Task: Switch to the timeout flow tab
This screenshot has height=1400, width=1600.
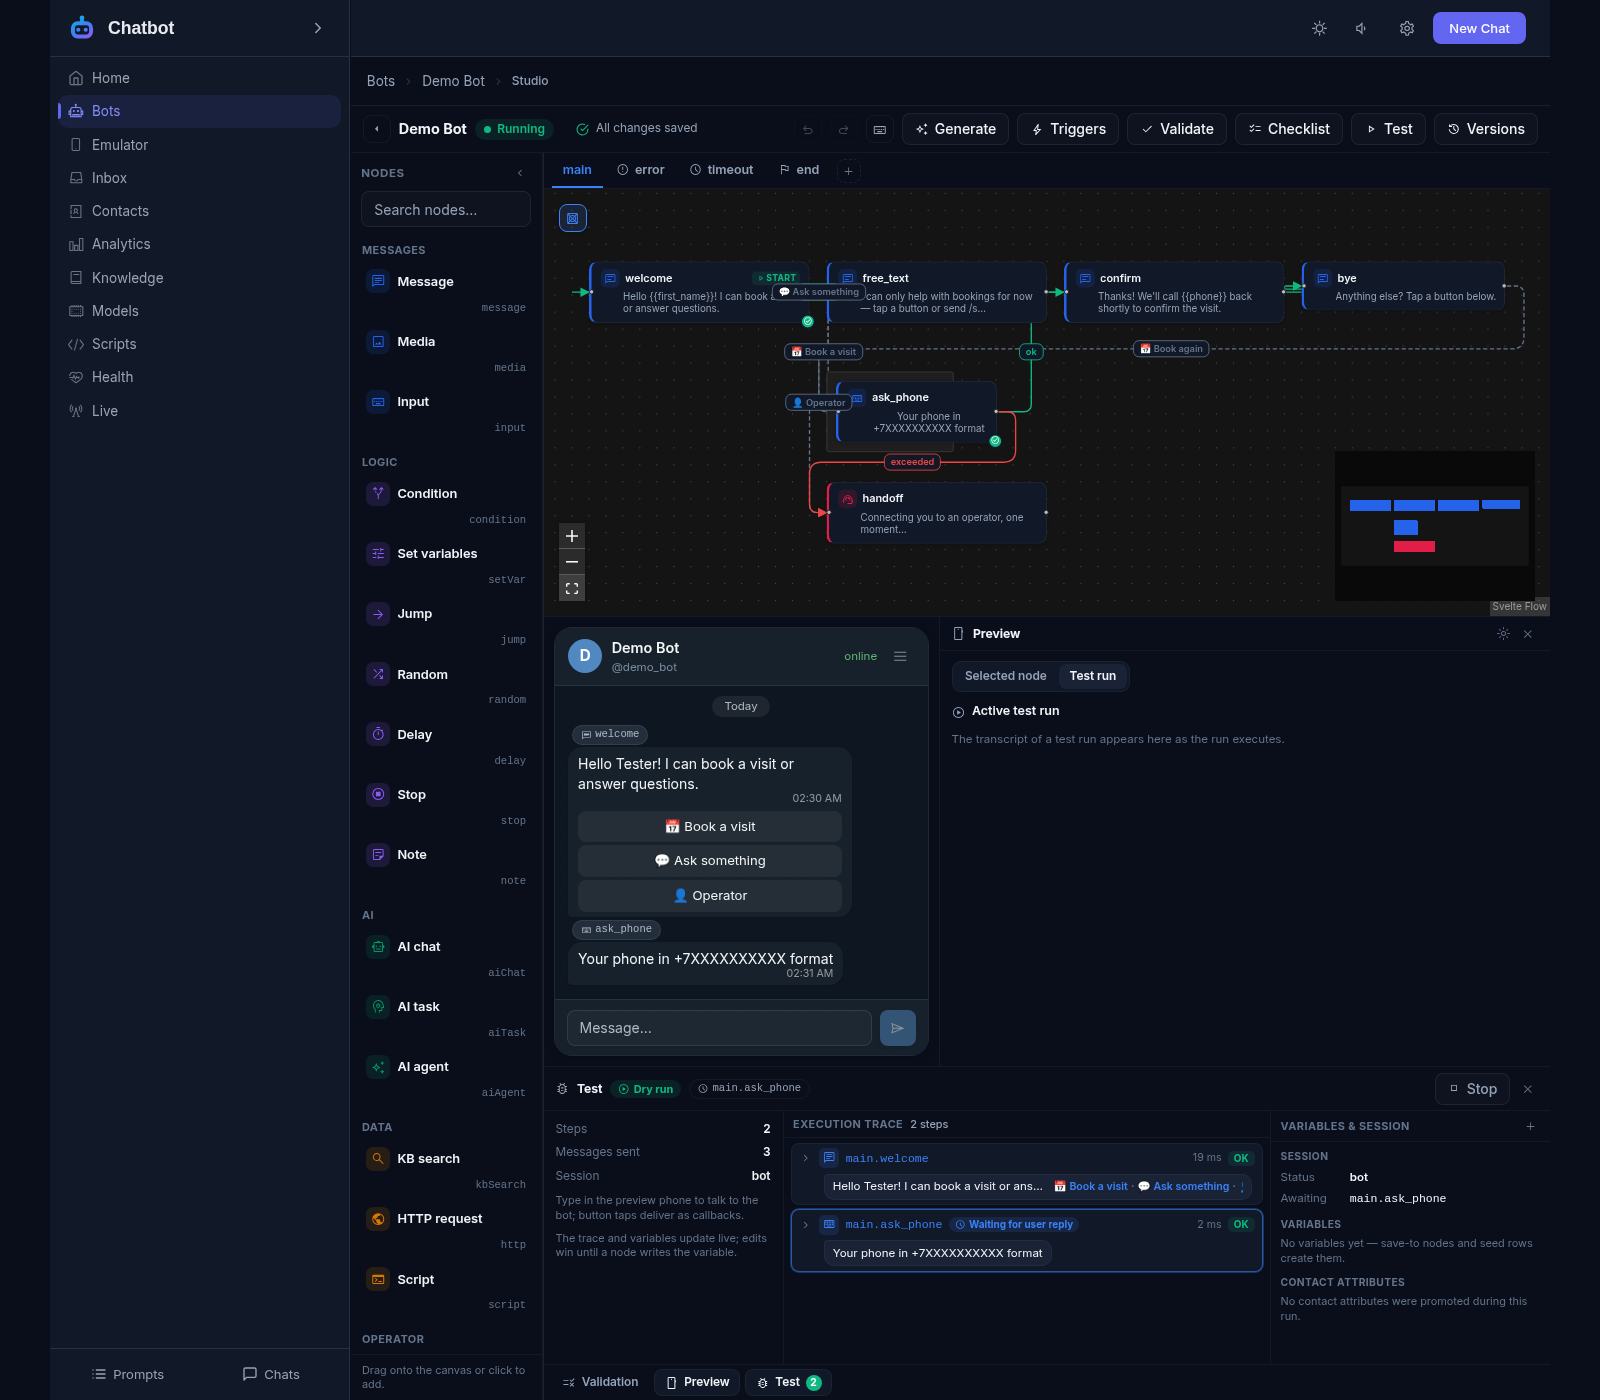Action: (x=721, y=170)
